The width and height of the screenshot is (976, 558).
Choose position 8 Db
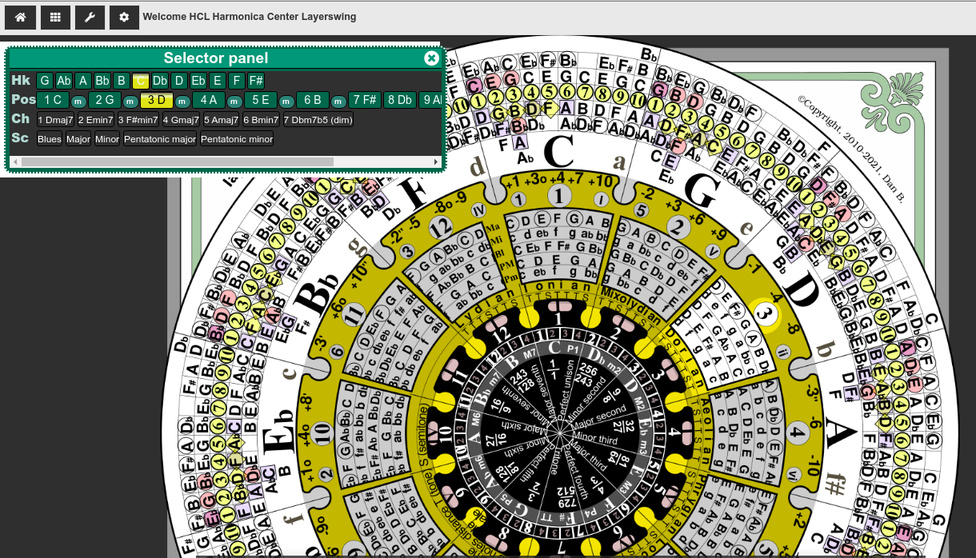pos(400,100)
